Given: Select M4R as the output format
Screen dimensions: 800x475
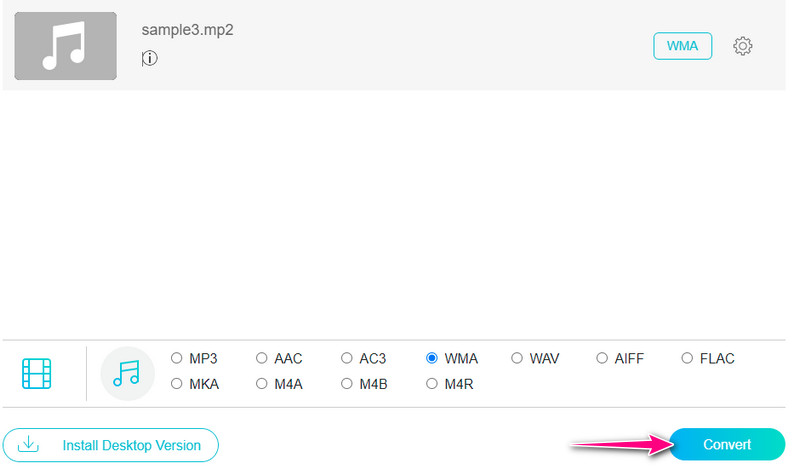Looking at the screenshot, I should [432, 383].
